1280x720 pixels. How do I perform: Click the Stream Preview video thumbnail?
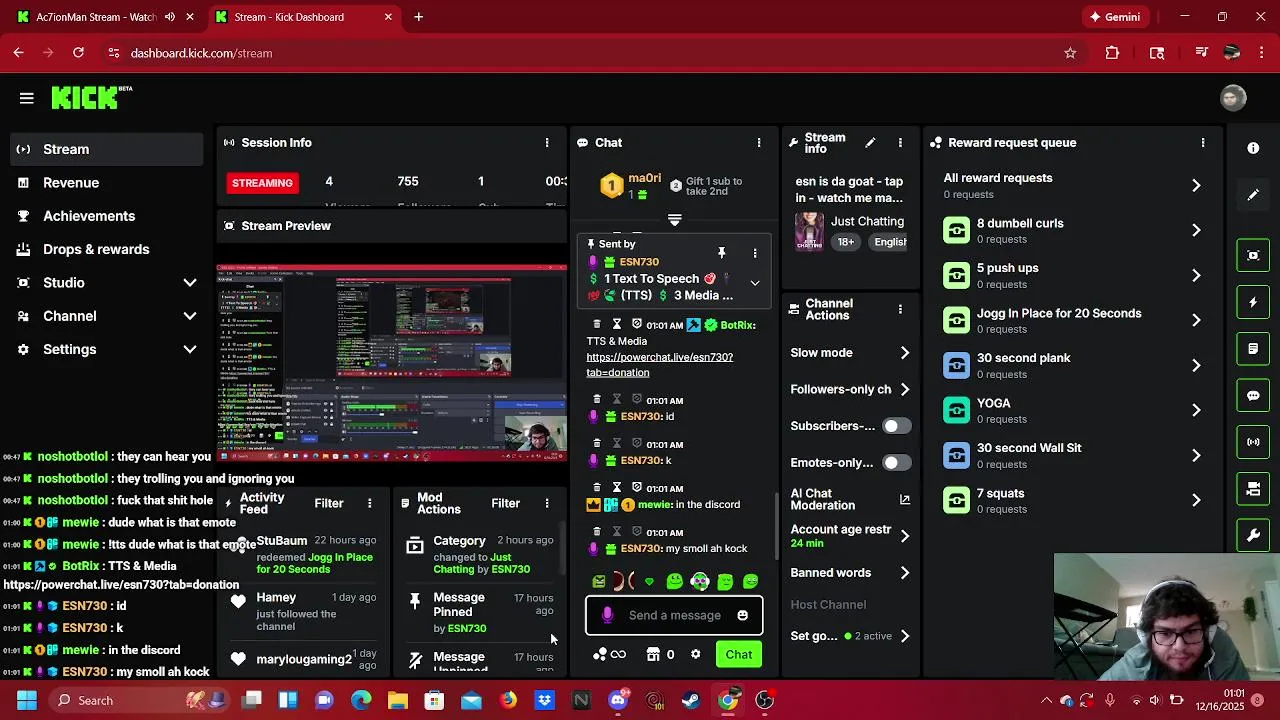pyautogui.click(x=391, y=362)
